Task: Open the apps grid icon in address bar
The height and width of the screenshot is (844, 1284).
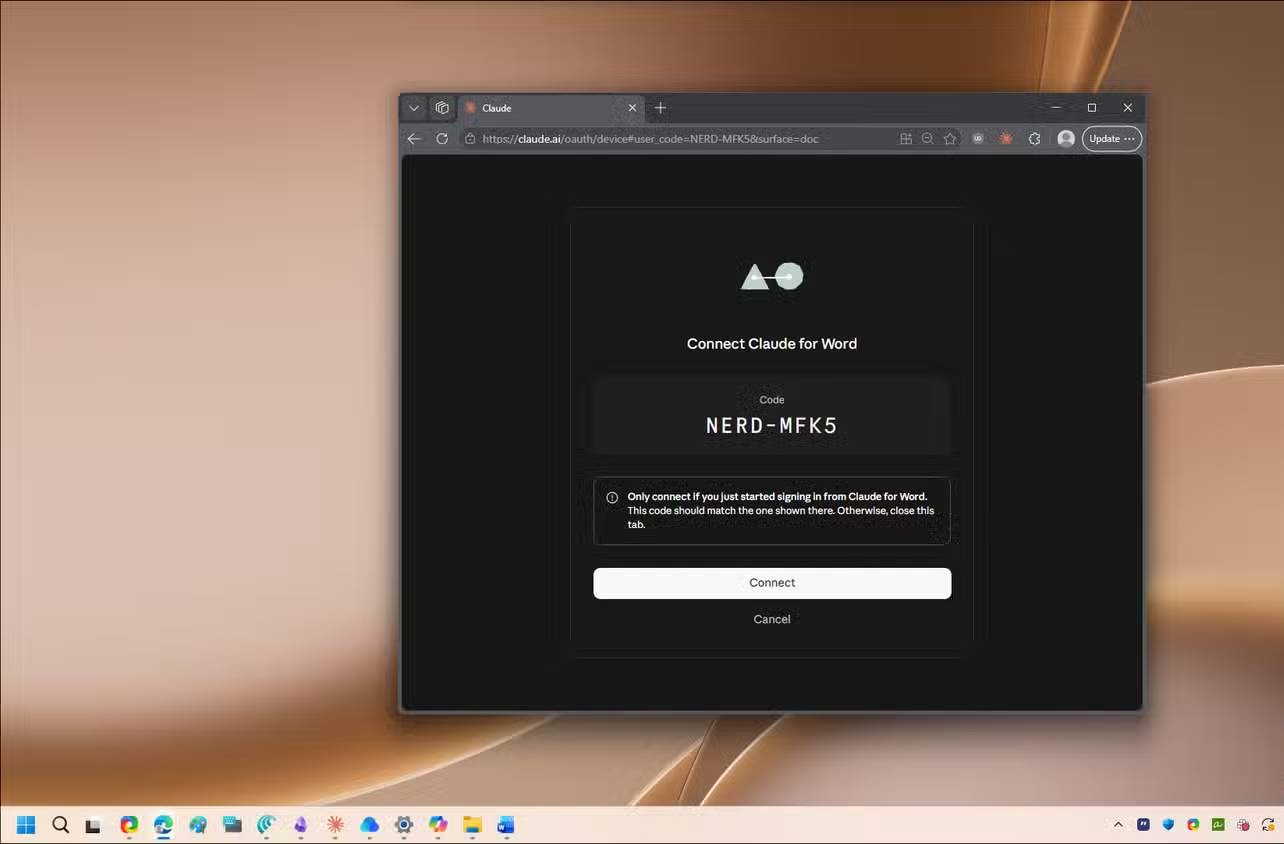Action: (906, 139)
